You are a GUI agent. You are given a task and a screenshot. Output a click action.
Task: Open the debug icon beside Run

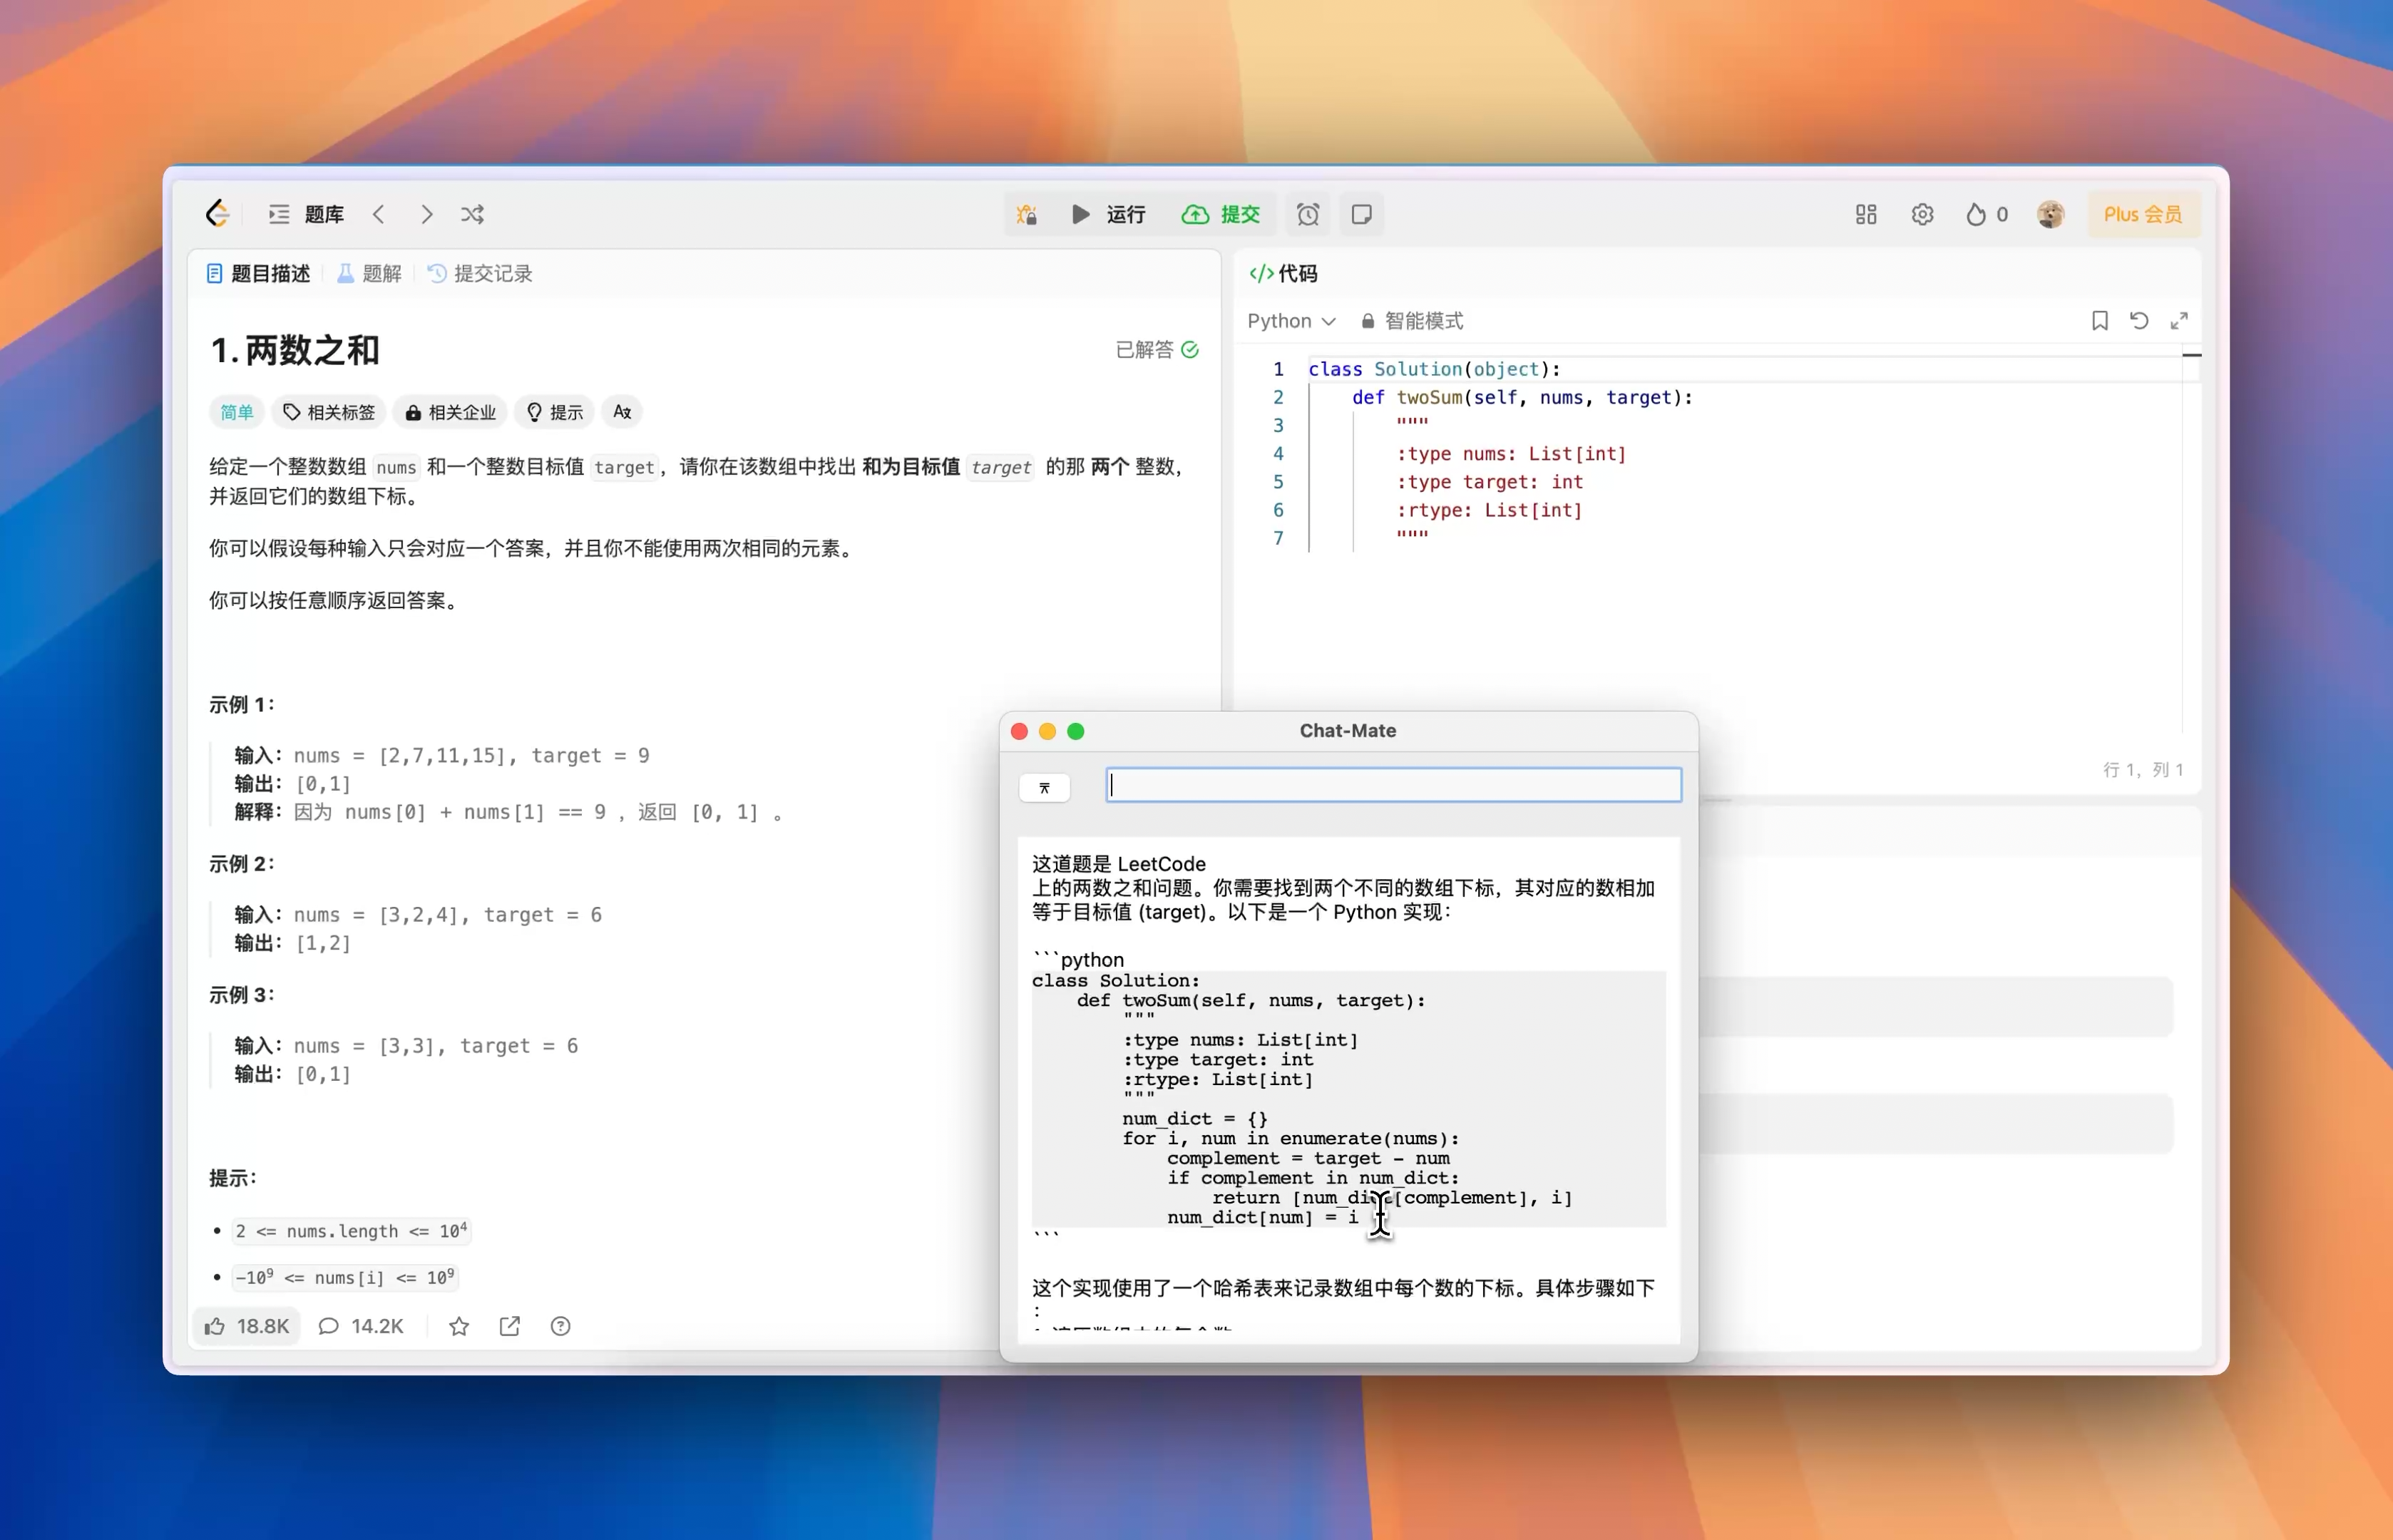point(1026,214)
